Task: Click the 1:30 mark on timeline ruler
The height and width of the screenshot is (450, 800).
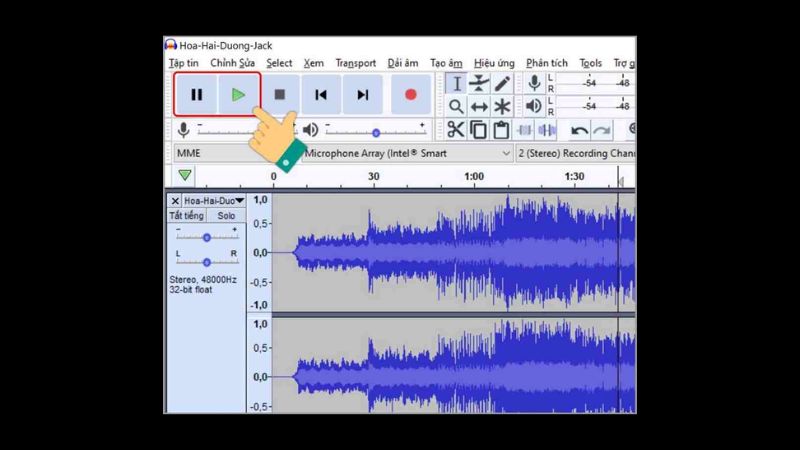Action: pos(574,177)
